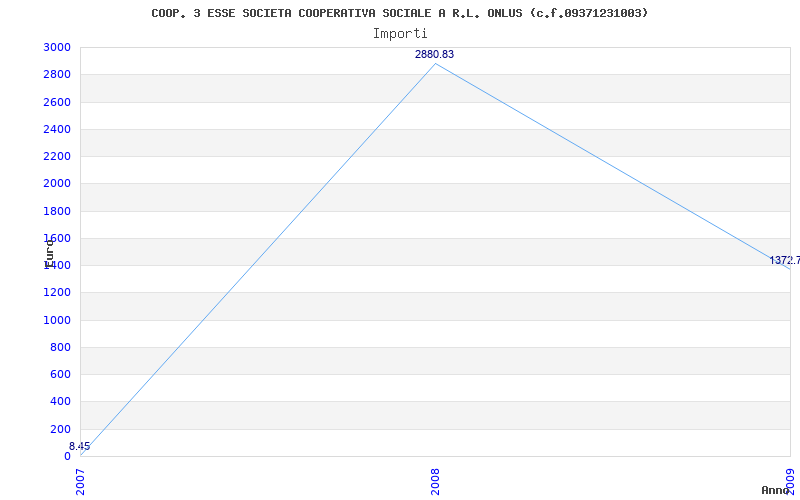Select the 8.45 data label
800x500 pixels.
pos(79,446)
